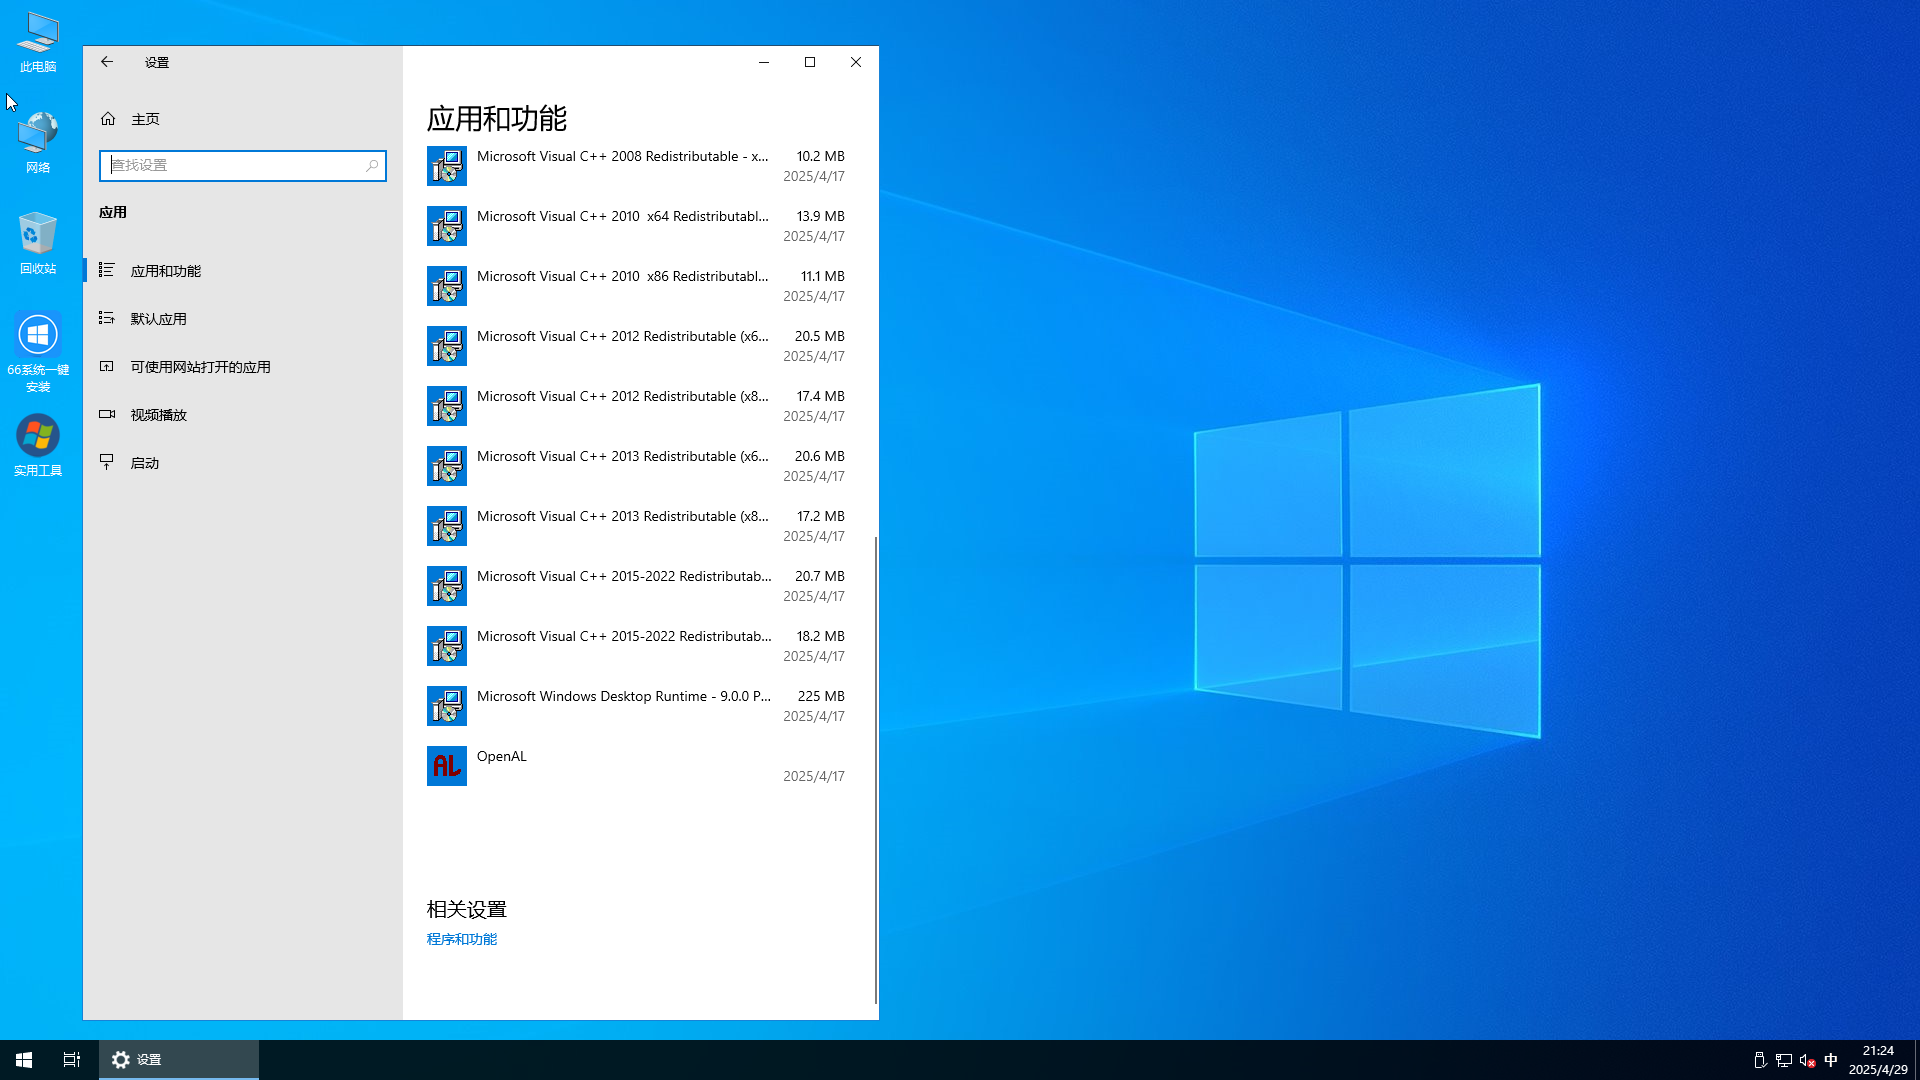Click icon of 20.6 MB Visual C++ 2013
1920x1080 pixels.
click(x=447, y=466)
